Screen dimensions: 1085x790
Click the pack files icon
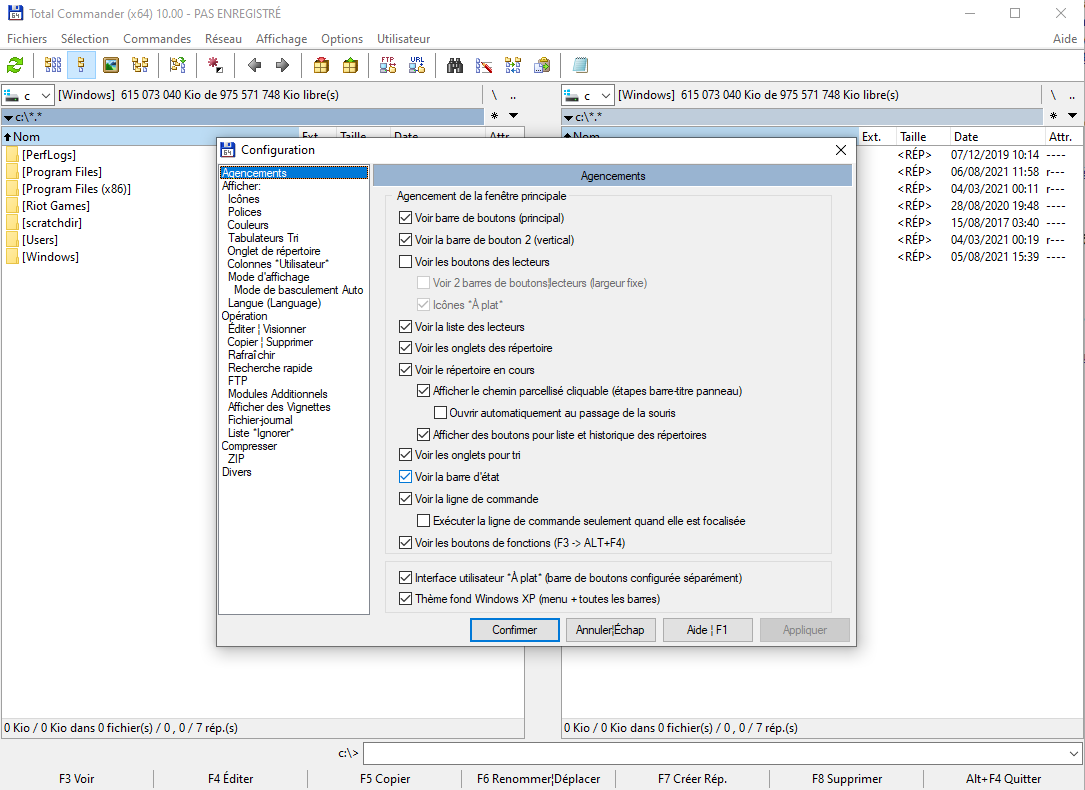pos(321,66)
